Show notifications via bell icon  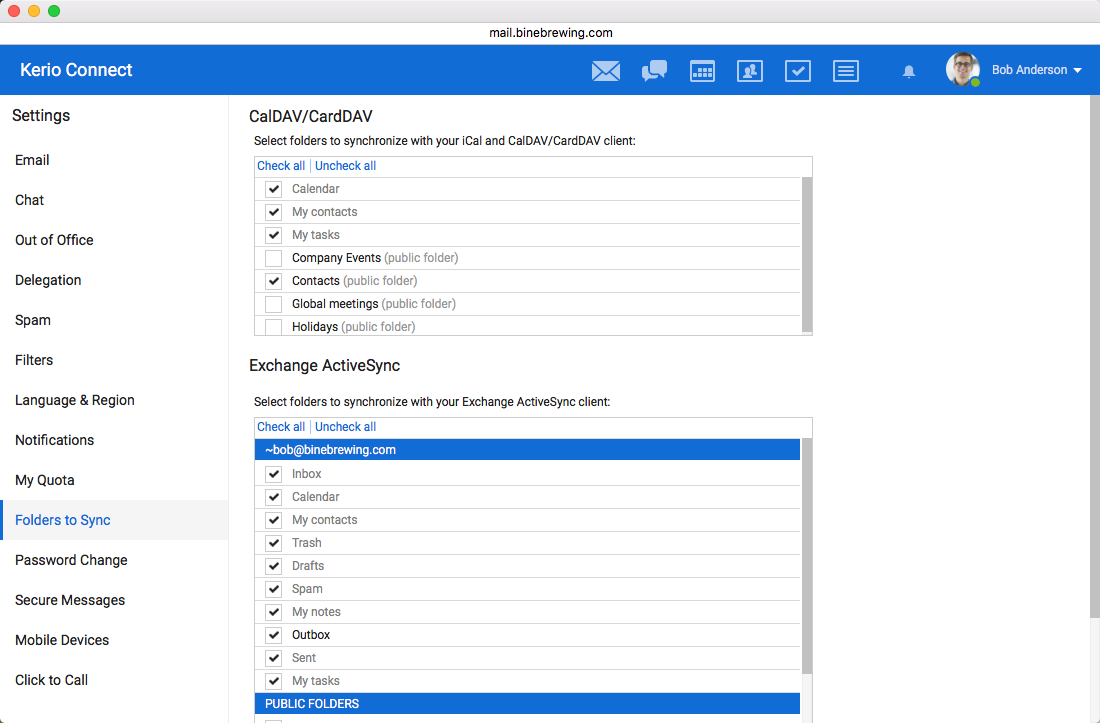[x=908, y=72]
